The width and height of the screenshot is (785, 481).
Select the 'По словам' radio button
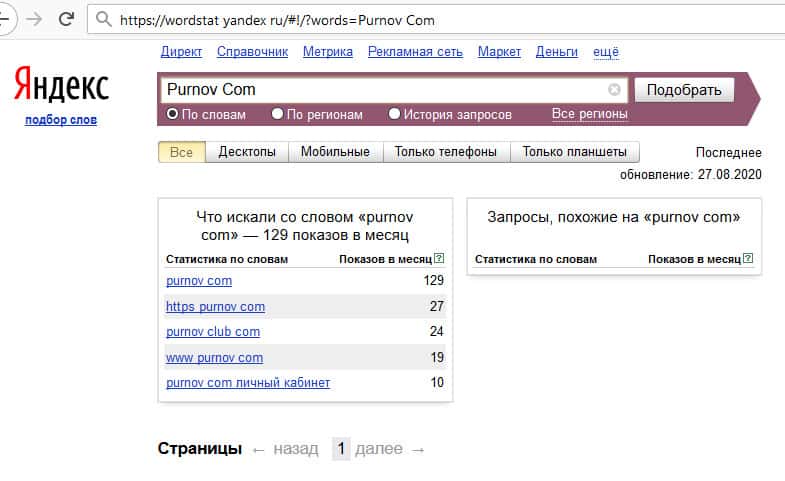pos(173,114)
